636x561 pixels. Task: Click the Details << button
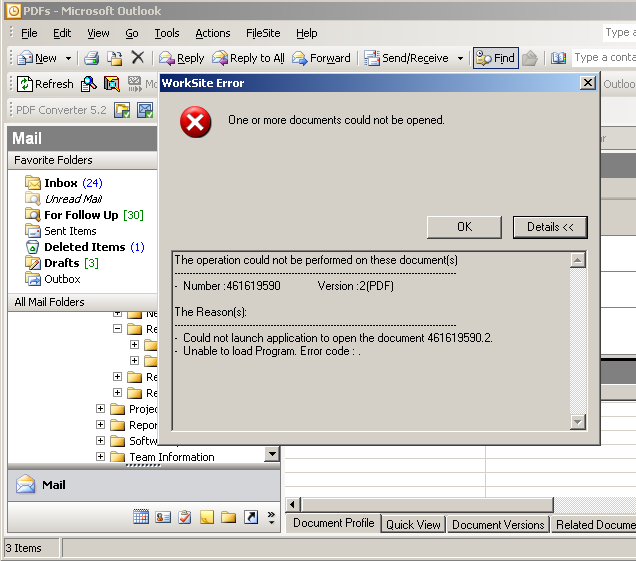[550, 227]
